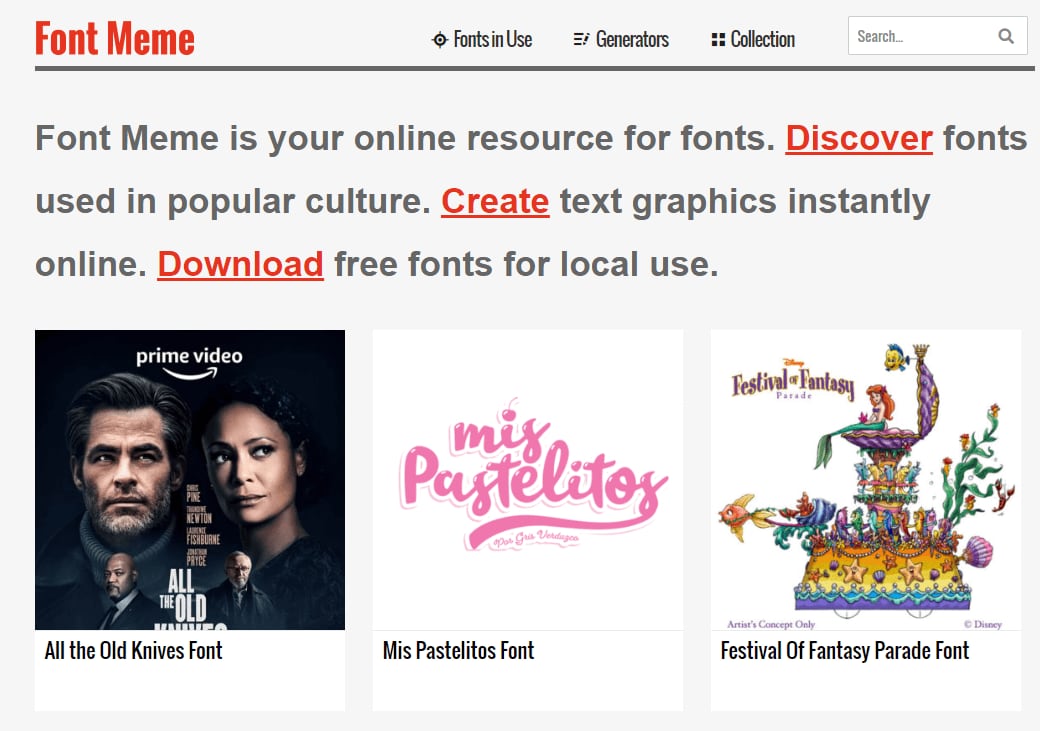Open the Festival of Fantasy Parade thumbnail
1040x731 pixels.
click(x=866, y=480)
